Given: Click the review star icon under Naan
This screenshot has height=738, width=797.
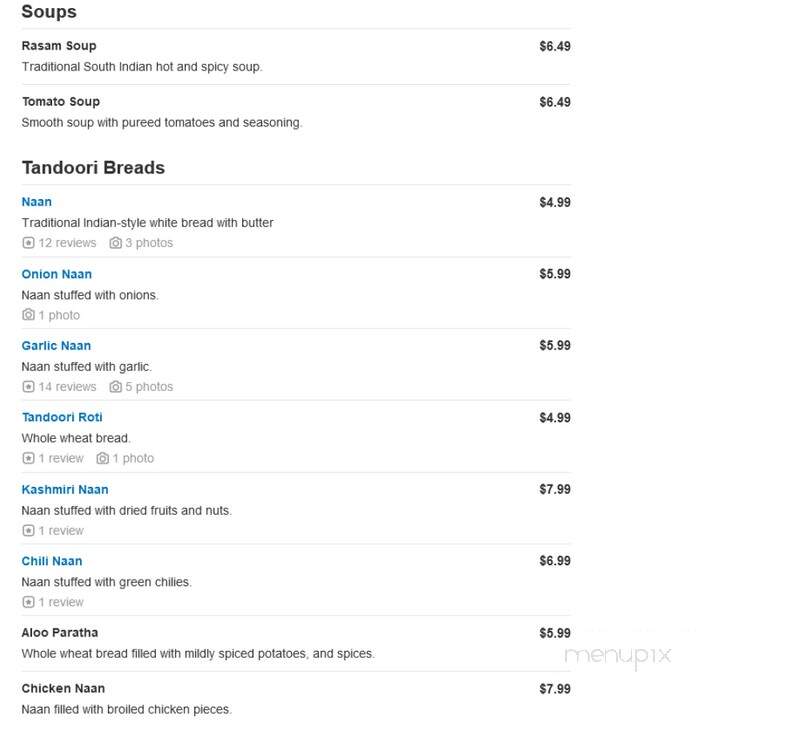Looking at the screenshot, I should [x=28, y=243].
